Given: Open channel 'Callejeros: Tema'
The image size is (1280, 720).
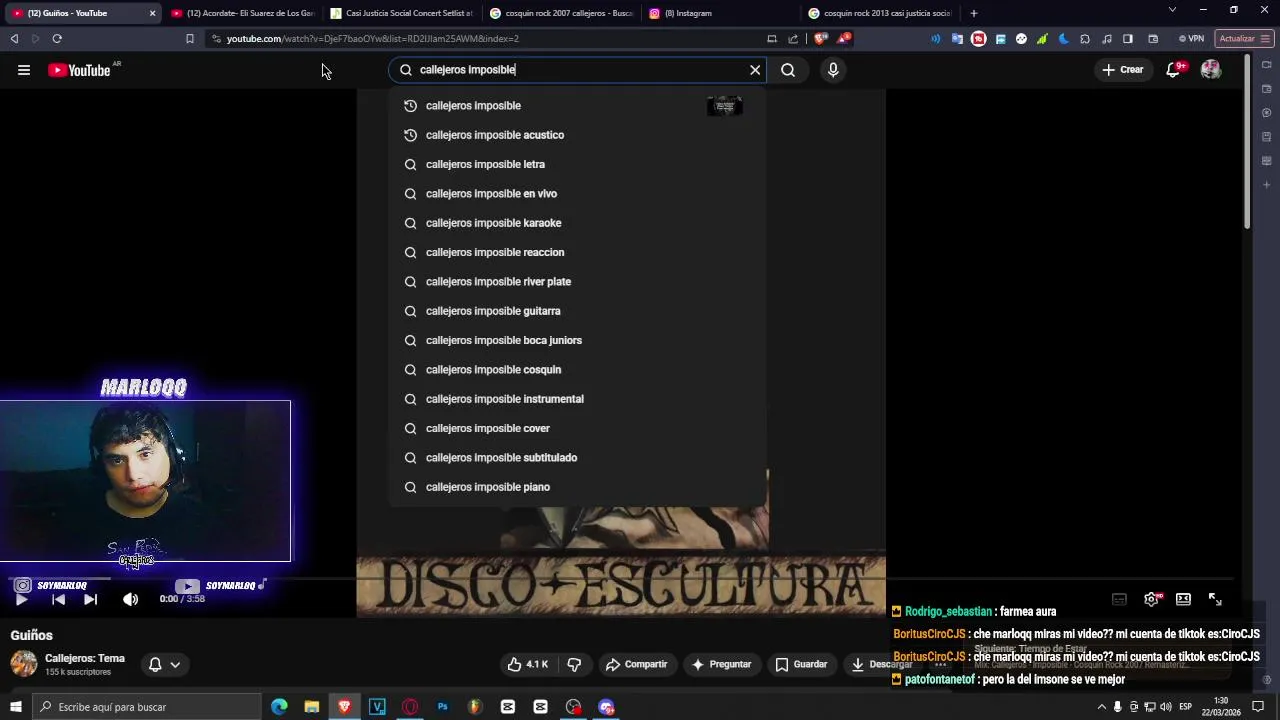Looking at the screenshot, I should click(85, 658).
